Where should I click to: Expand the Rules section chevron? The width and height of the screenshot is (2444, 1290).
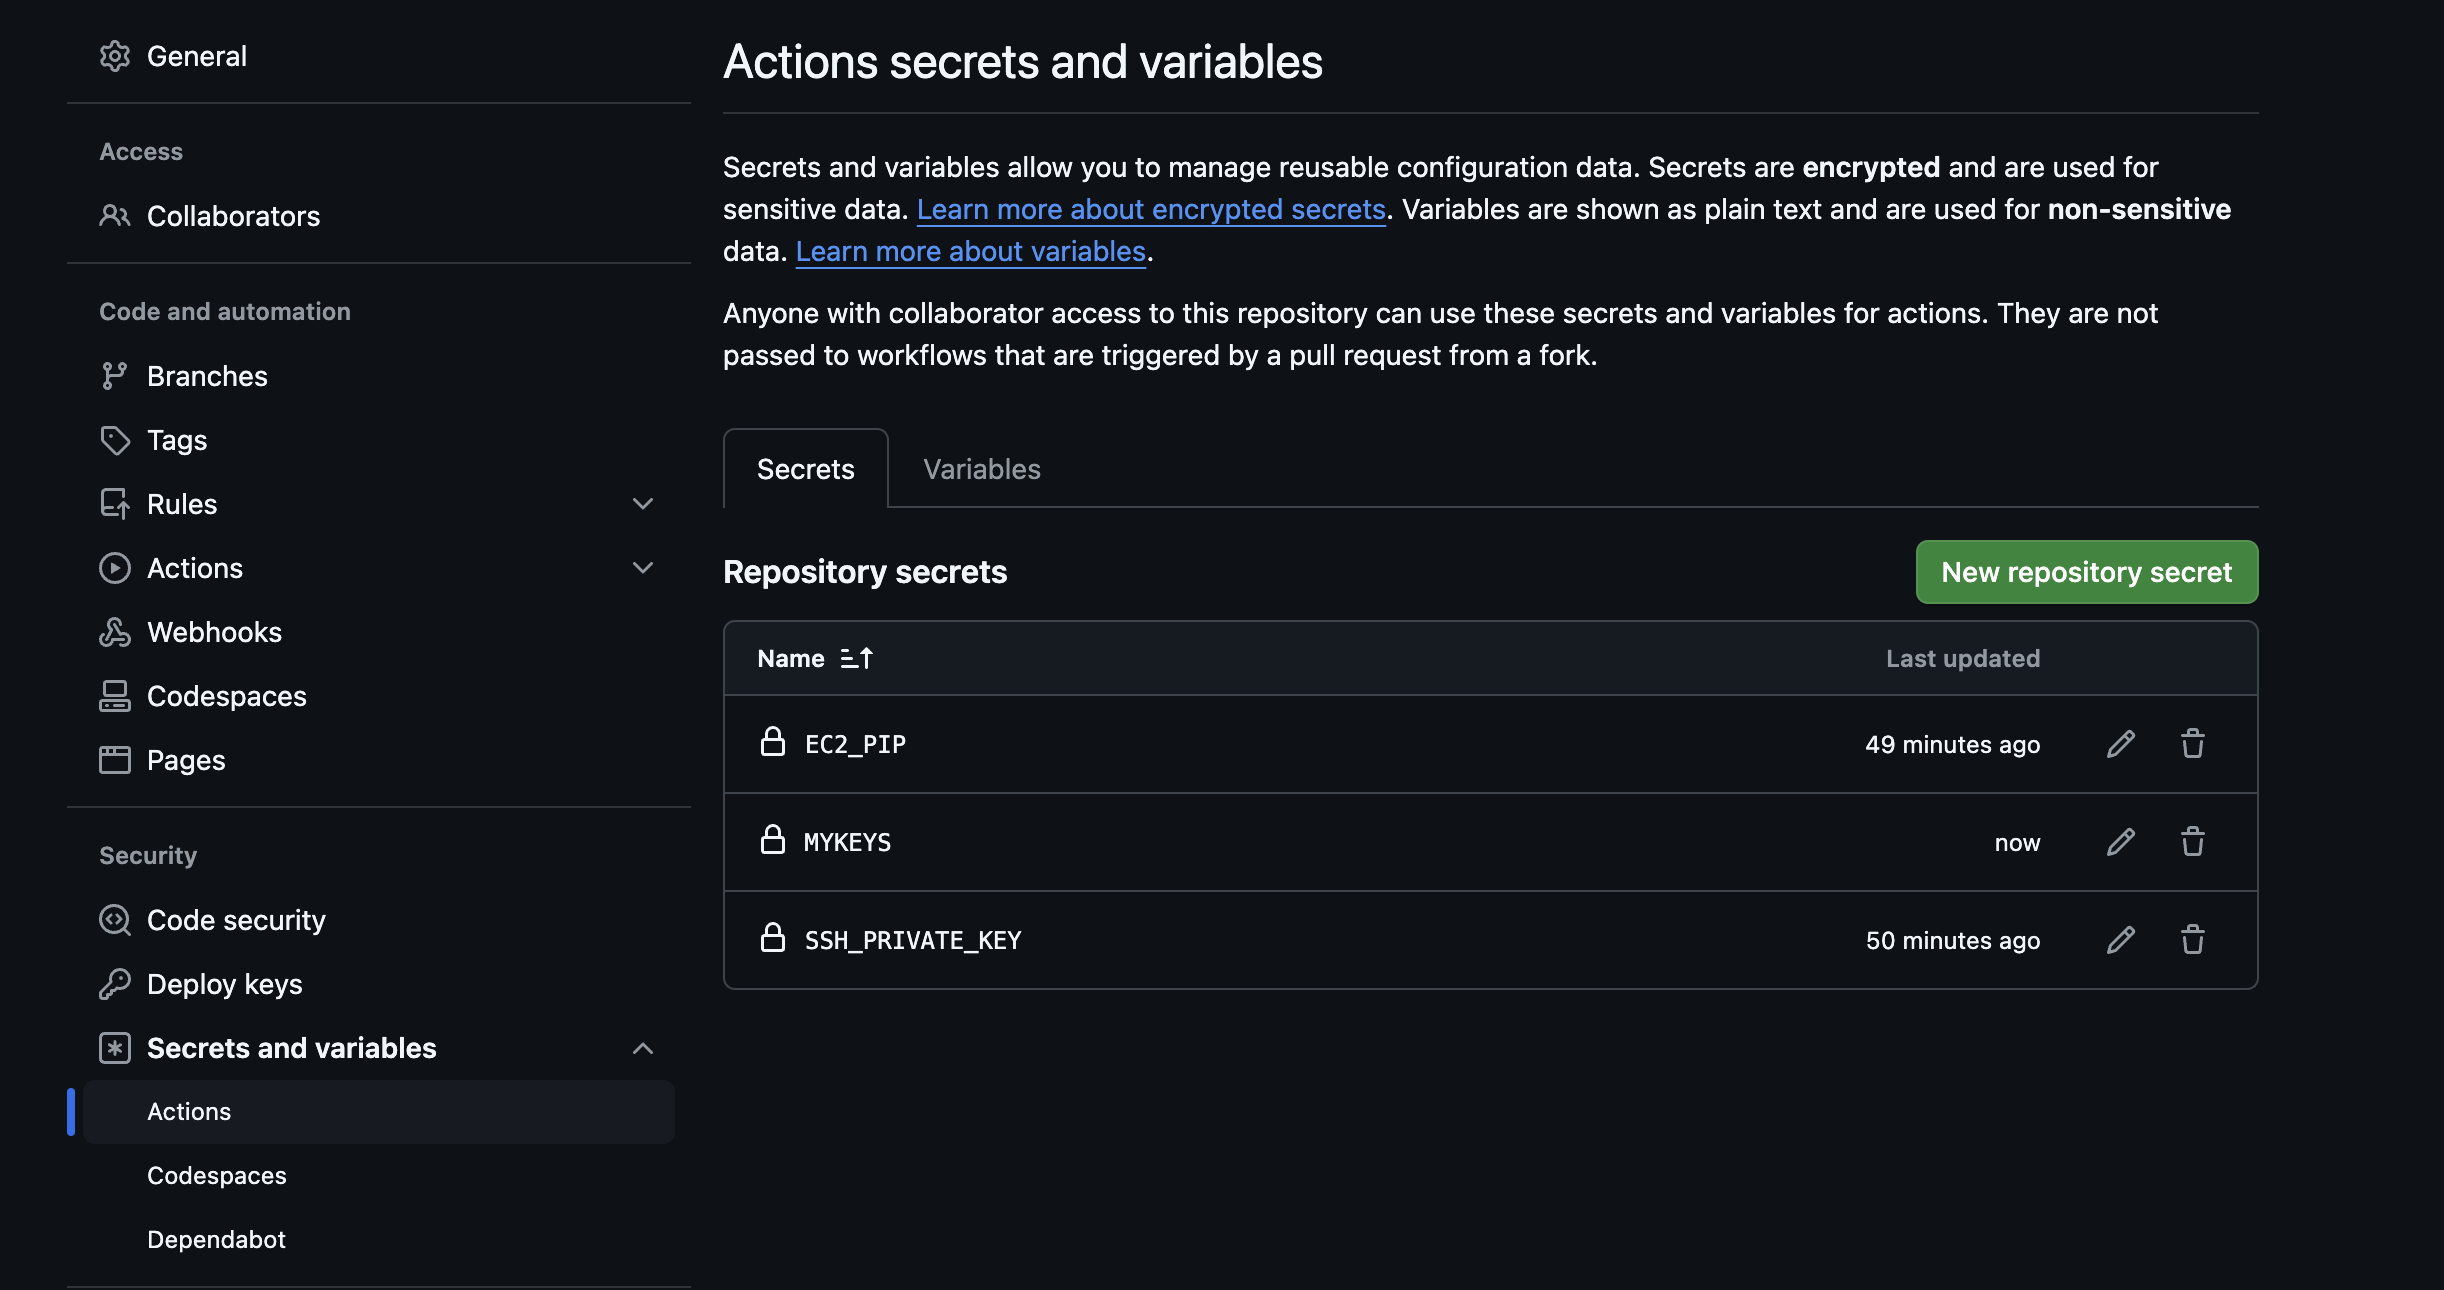click(x=644, y=504)
